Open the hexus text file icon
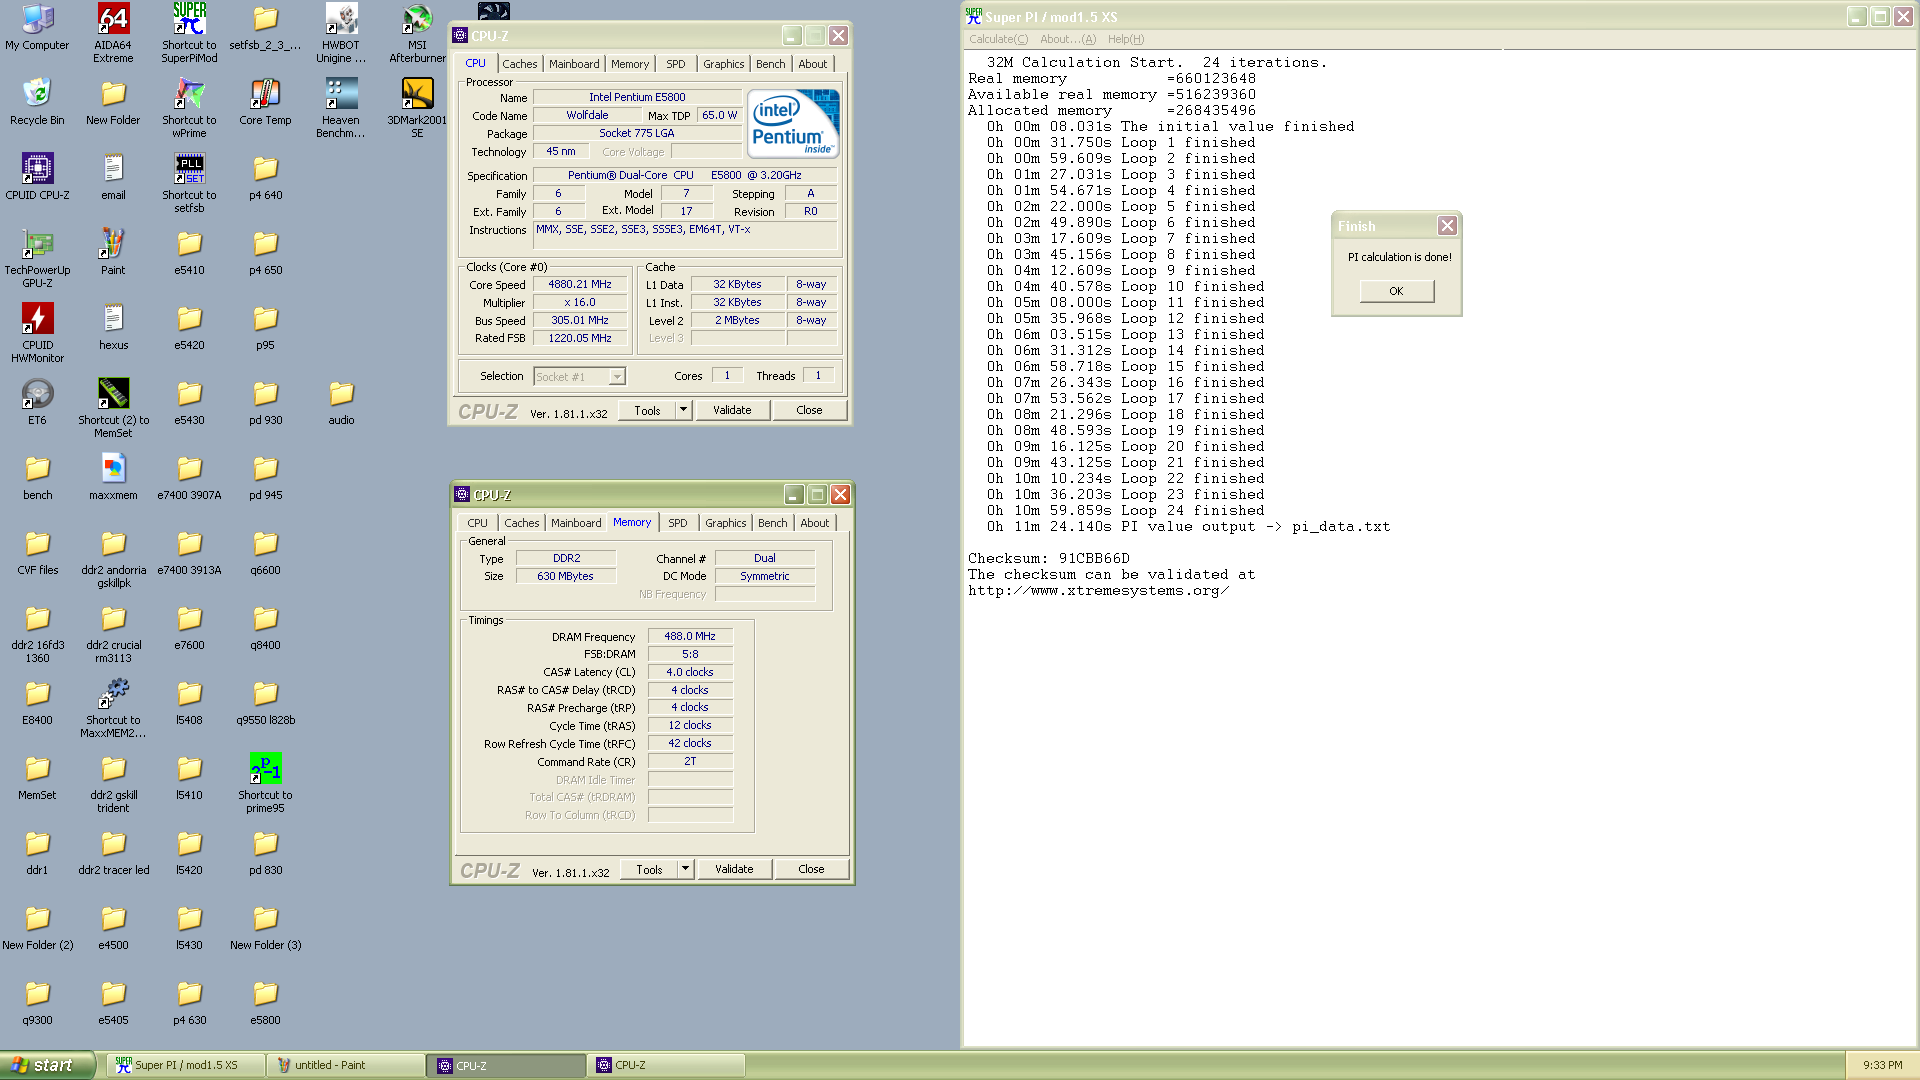Screen dimensions: 1920x1080 (x=113, y=327)
